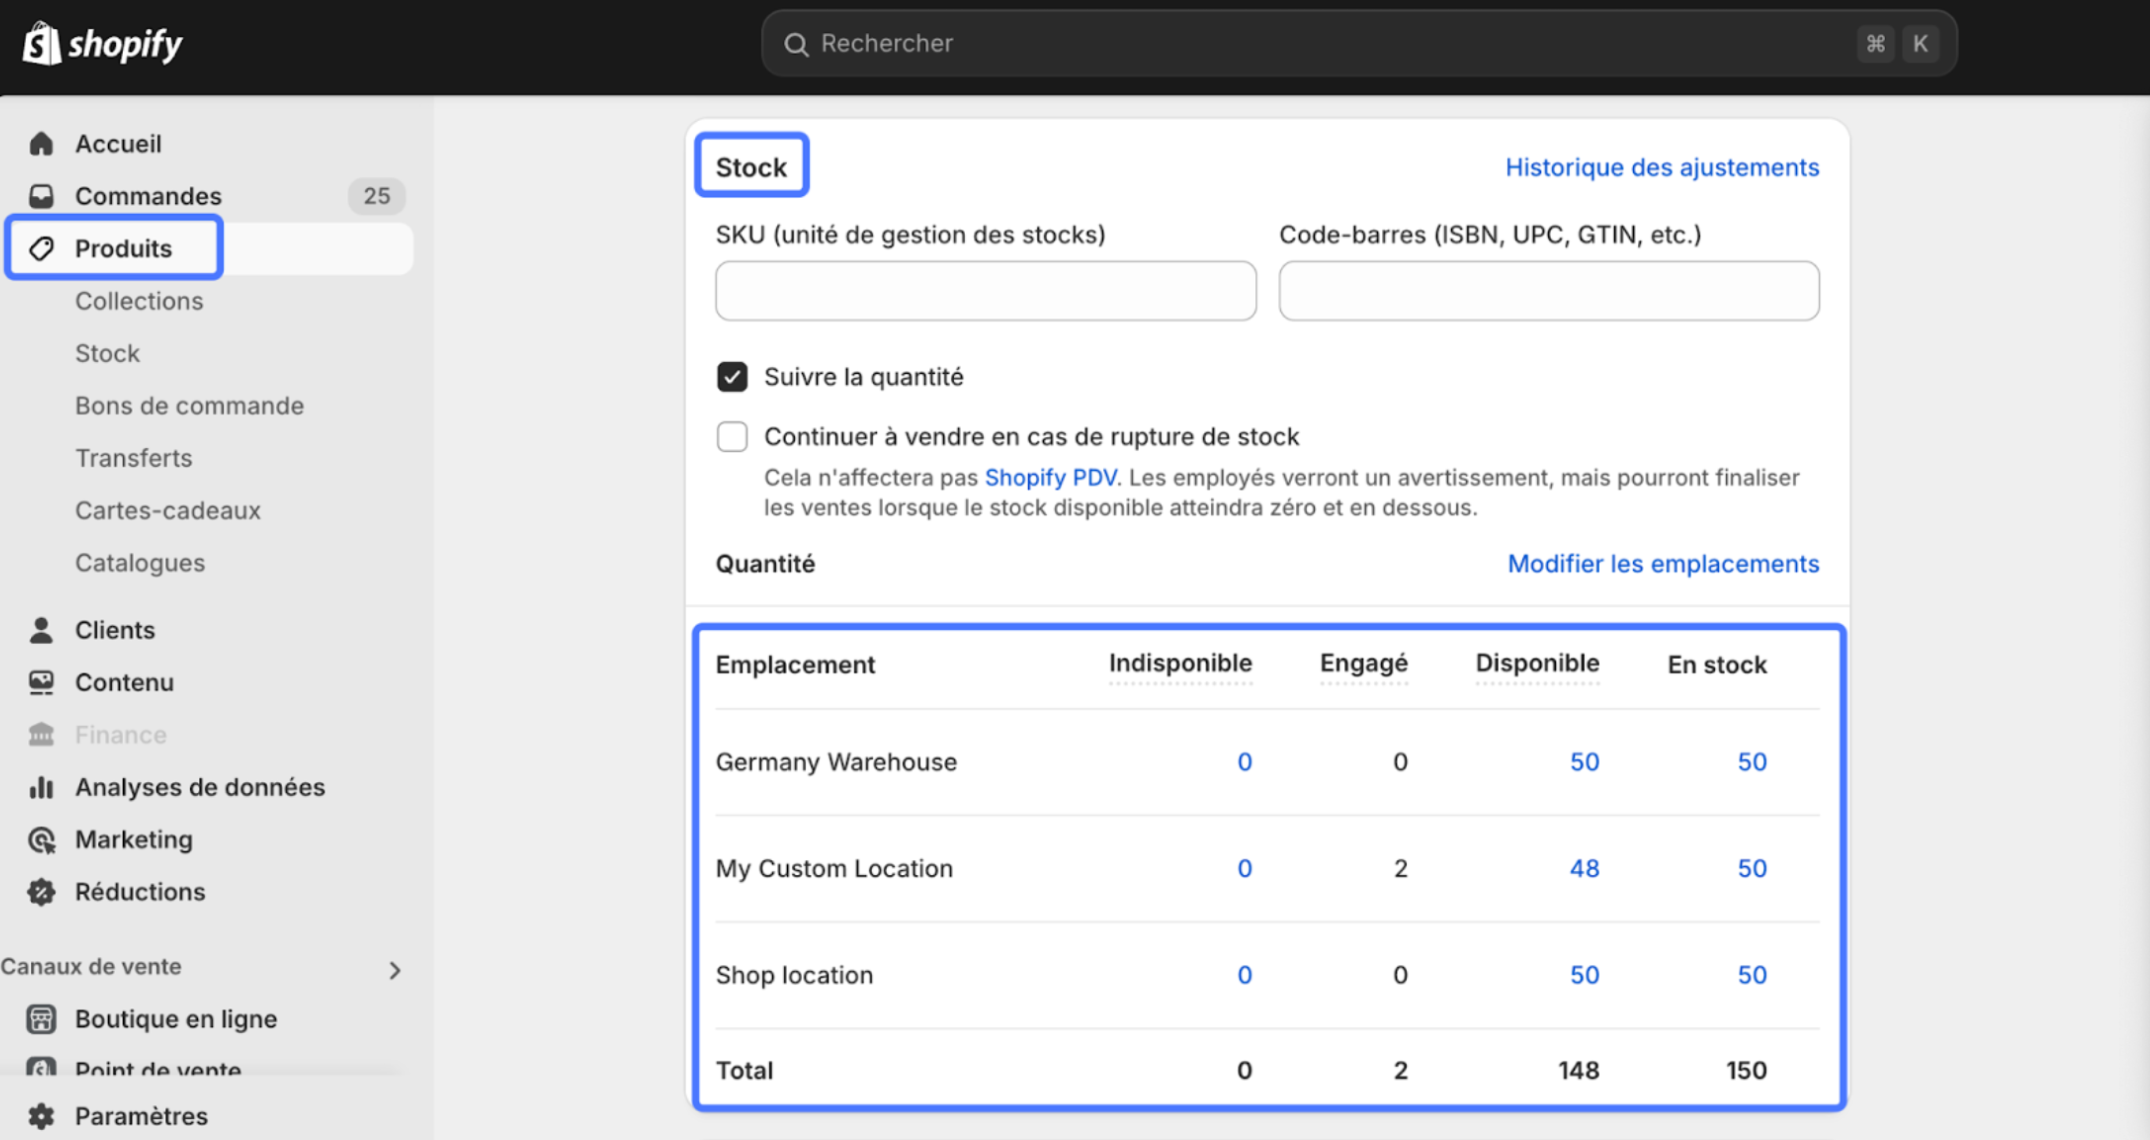
Task: Open Collections in sidebar
Action: [139, 300]
